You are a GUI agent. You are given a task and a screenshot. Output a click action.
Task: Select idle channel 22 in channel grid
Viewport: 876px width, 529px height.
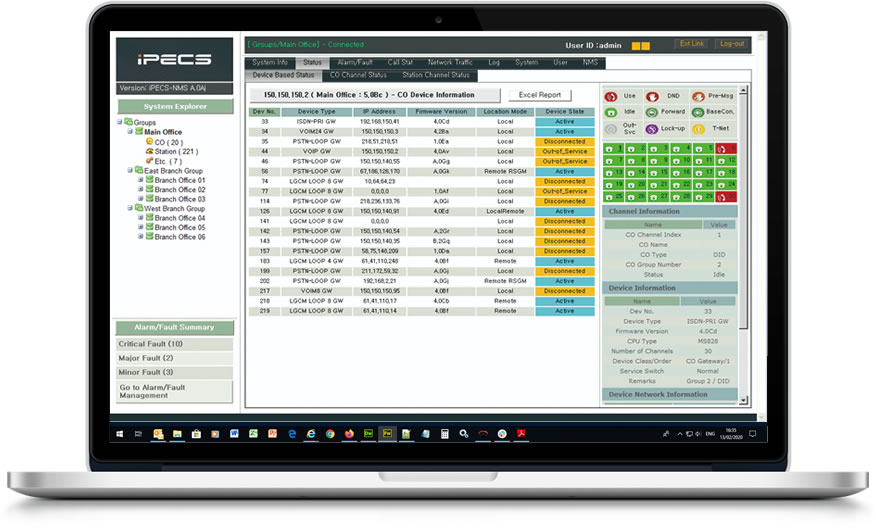(682, 184)
